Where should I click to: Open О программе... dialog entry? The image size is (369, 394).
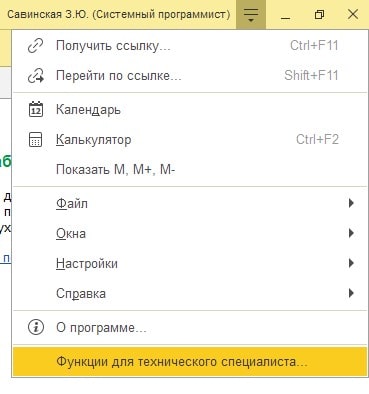point(190,327)
